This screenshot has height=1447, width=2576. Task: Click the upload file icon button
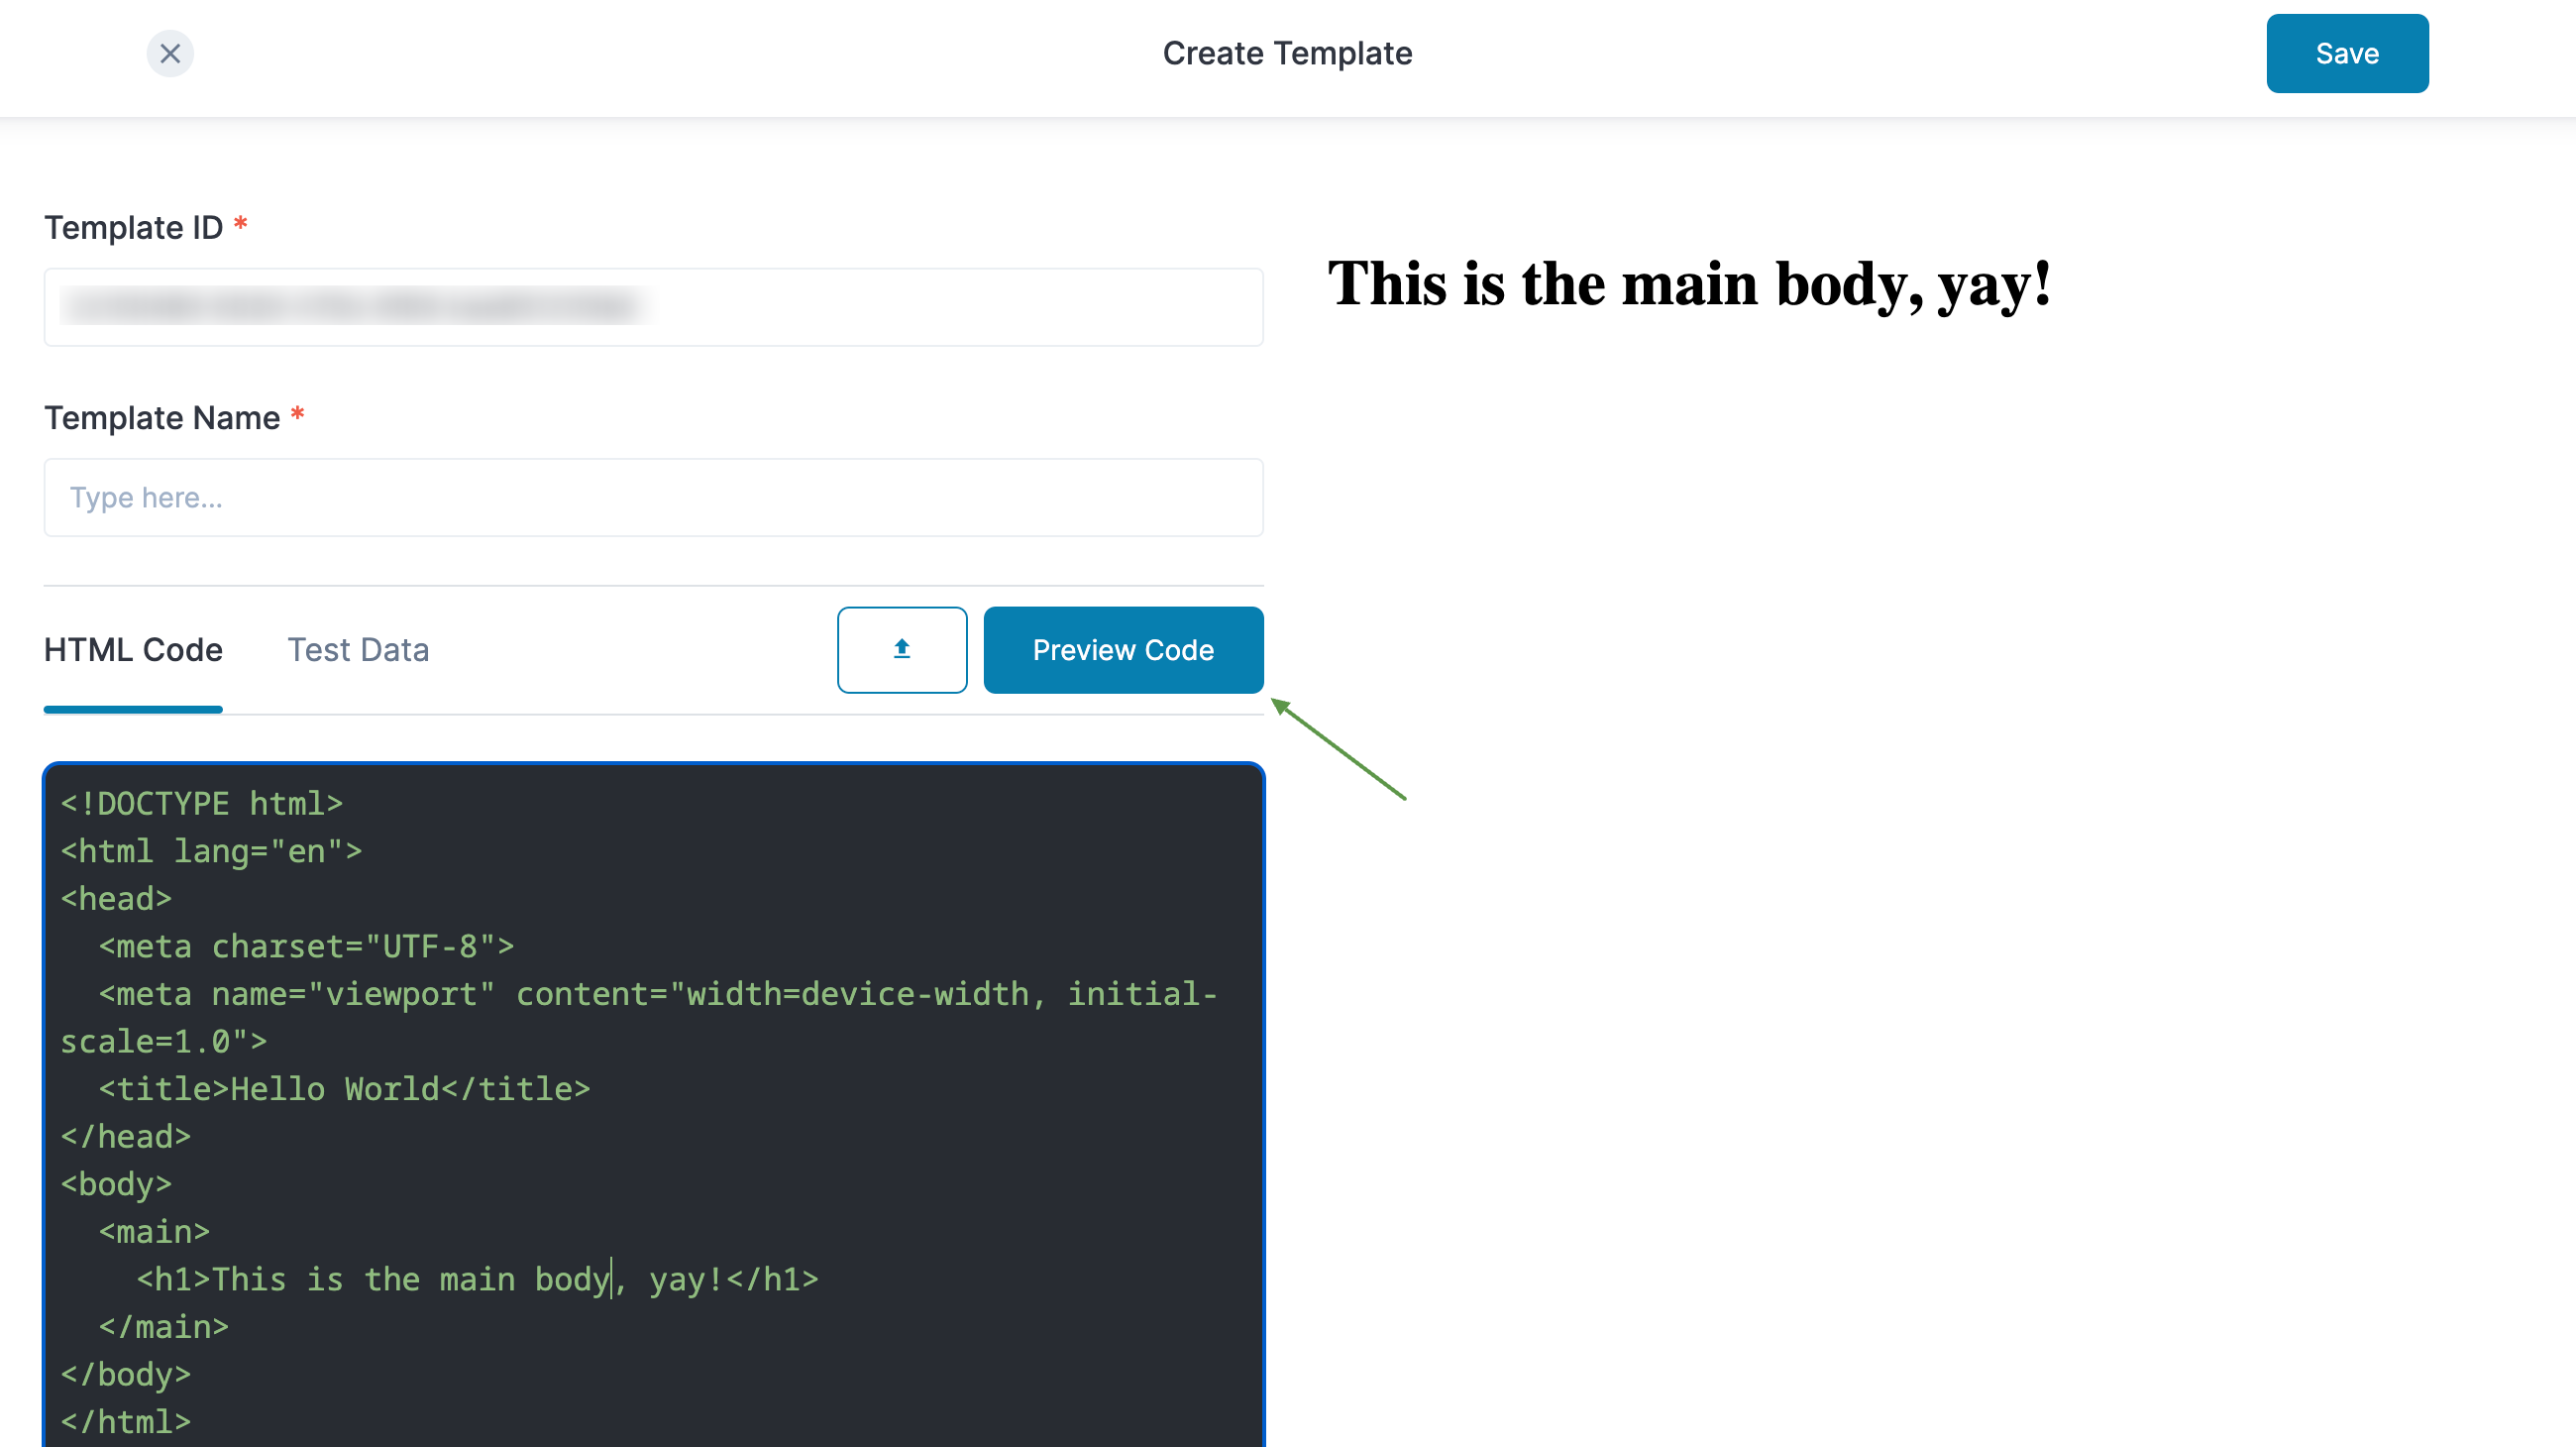pos(901,649)
